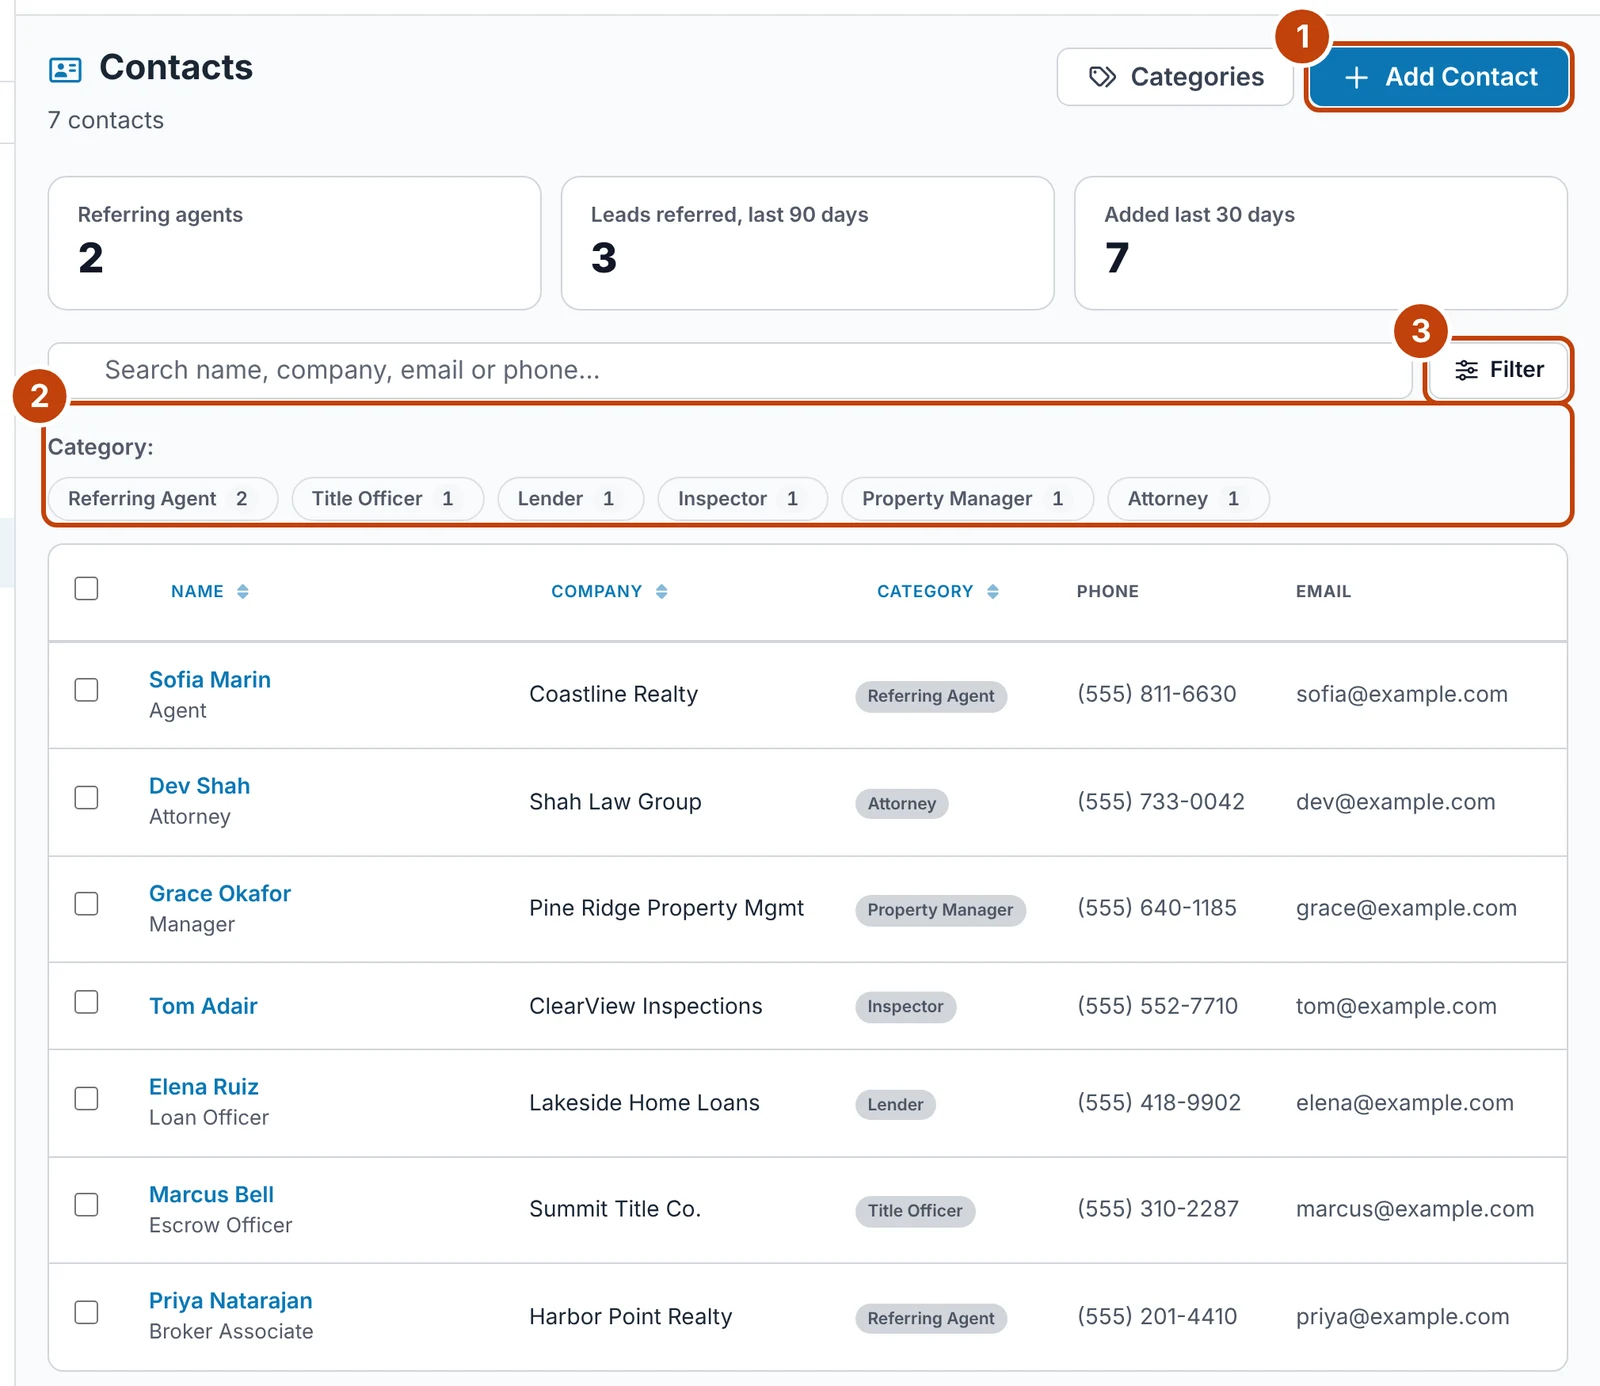1600x1386 pixels.
Task: Filter by Inspector category chip
Action: point(743,499)
